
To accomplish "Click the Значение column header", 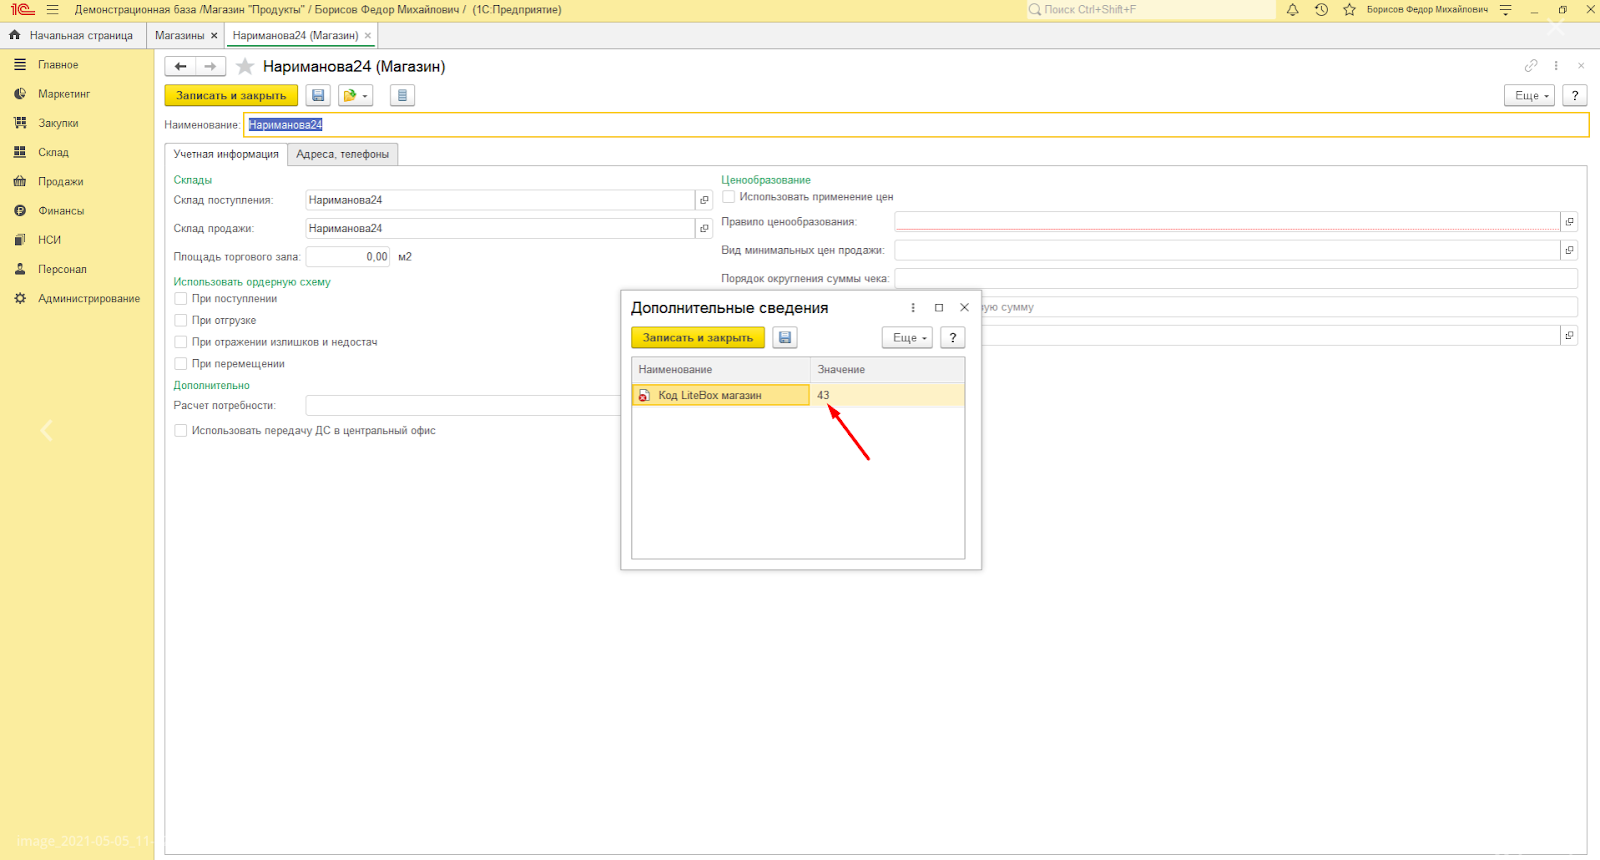I will point(887,370).
